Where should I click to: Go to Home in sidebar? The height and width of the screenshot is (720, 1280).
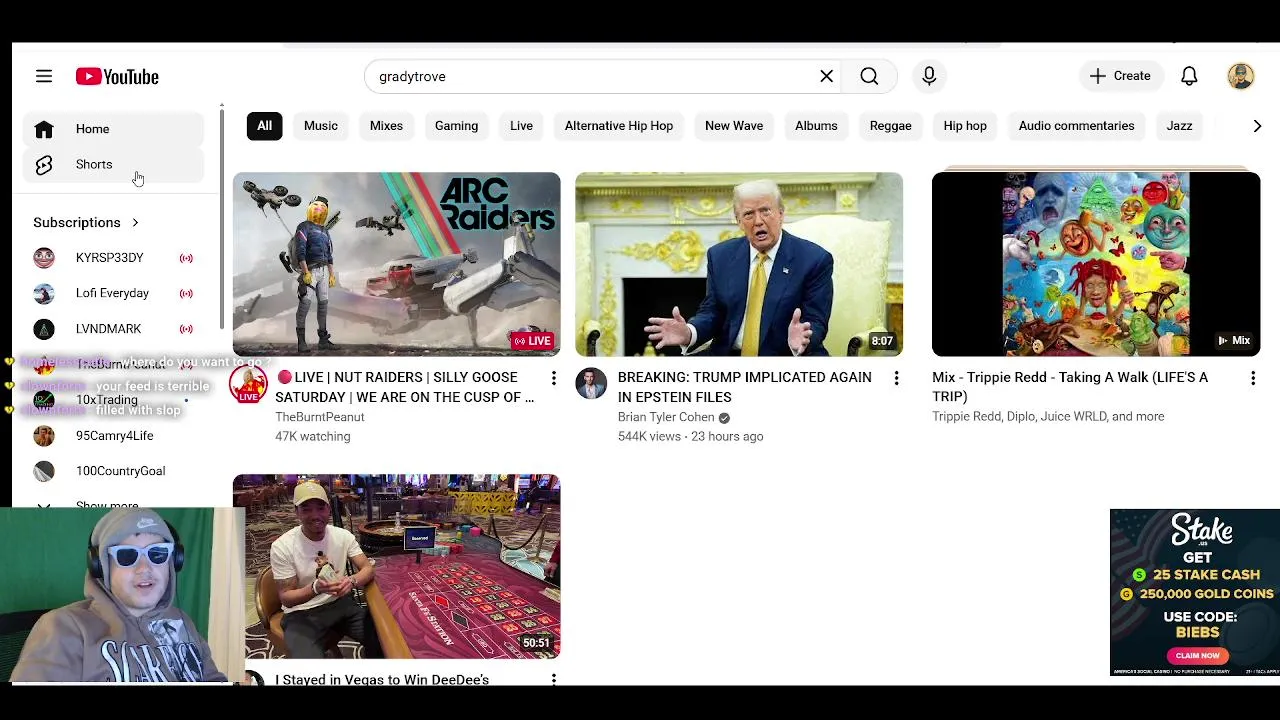113,129
